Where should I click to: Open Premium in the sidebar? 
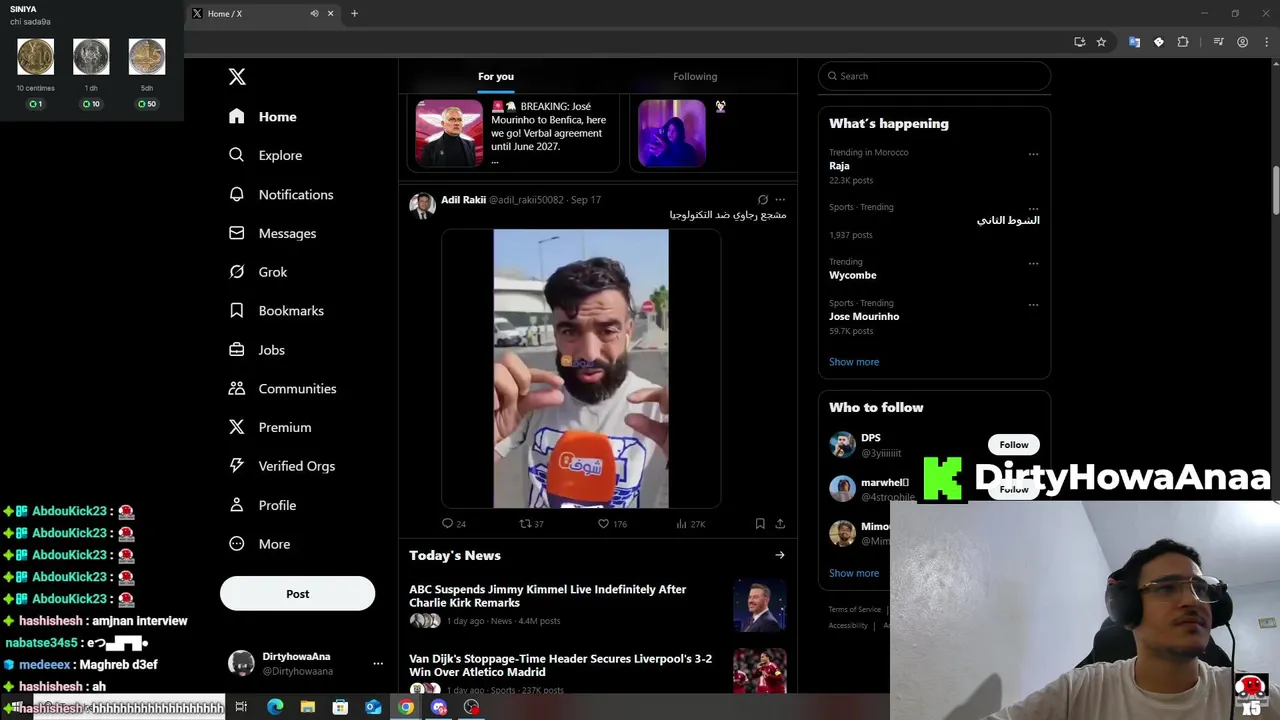(270, 427)
